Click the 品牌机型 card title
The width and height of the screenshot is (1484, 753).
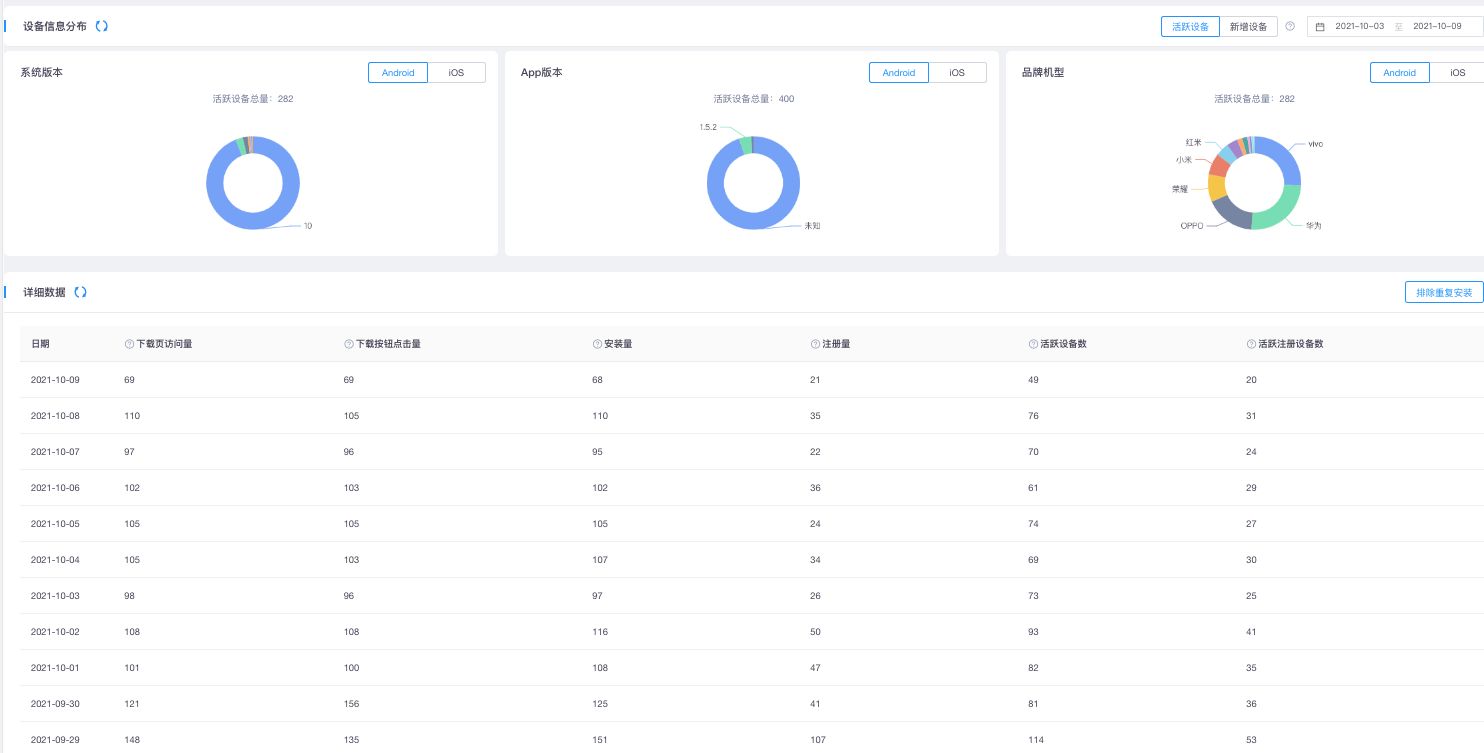click(x=1043, y=73)
